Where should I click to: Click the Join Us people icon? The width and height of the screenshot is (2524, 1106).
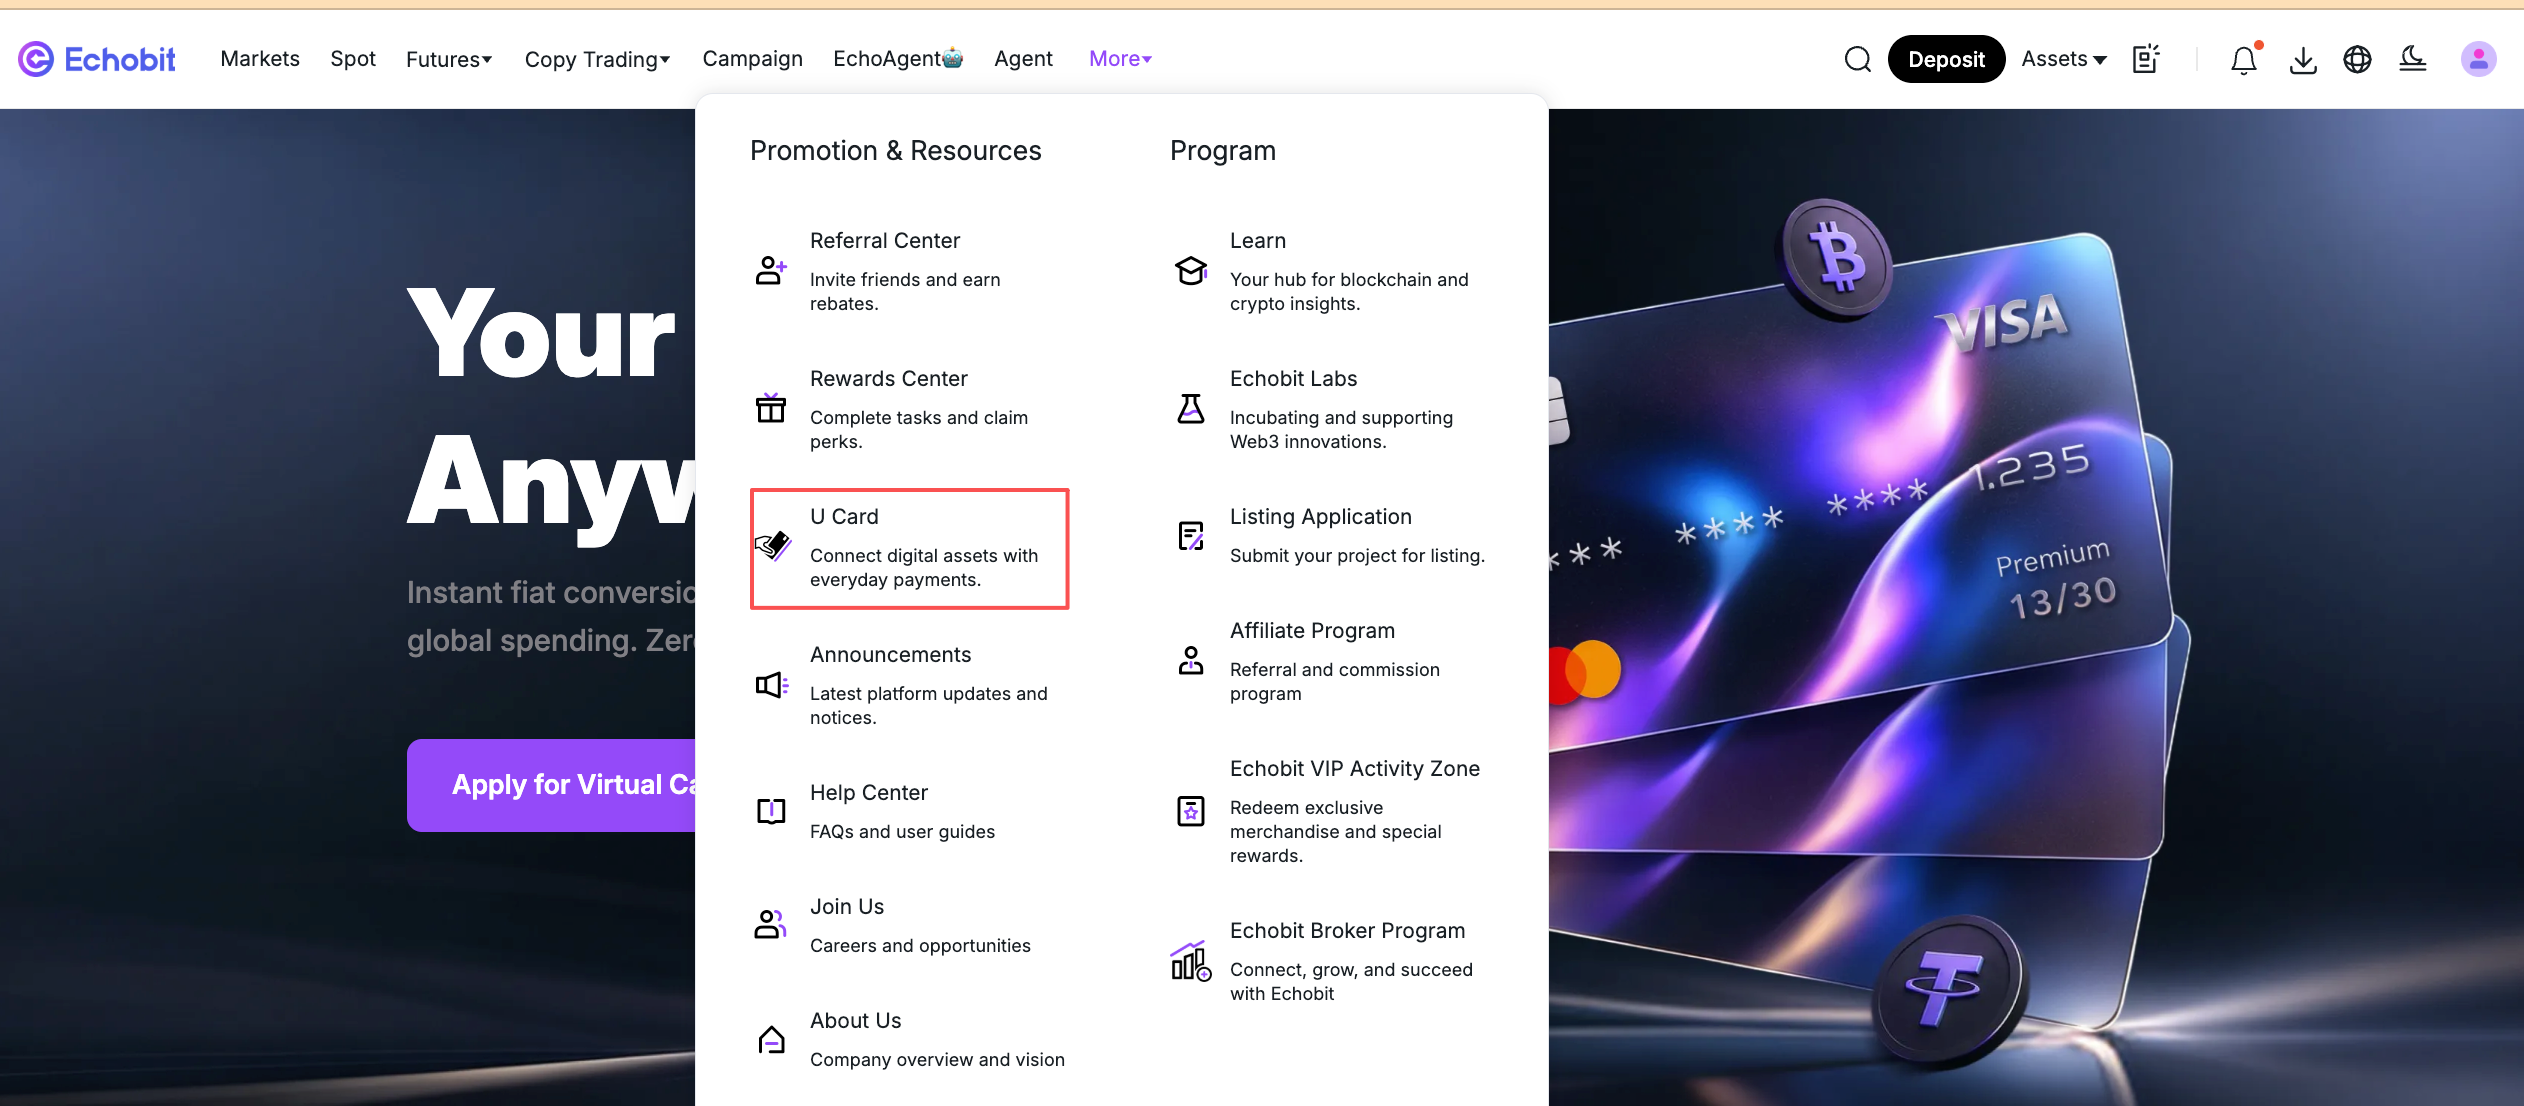[770, 924]
